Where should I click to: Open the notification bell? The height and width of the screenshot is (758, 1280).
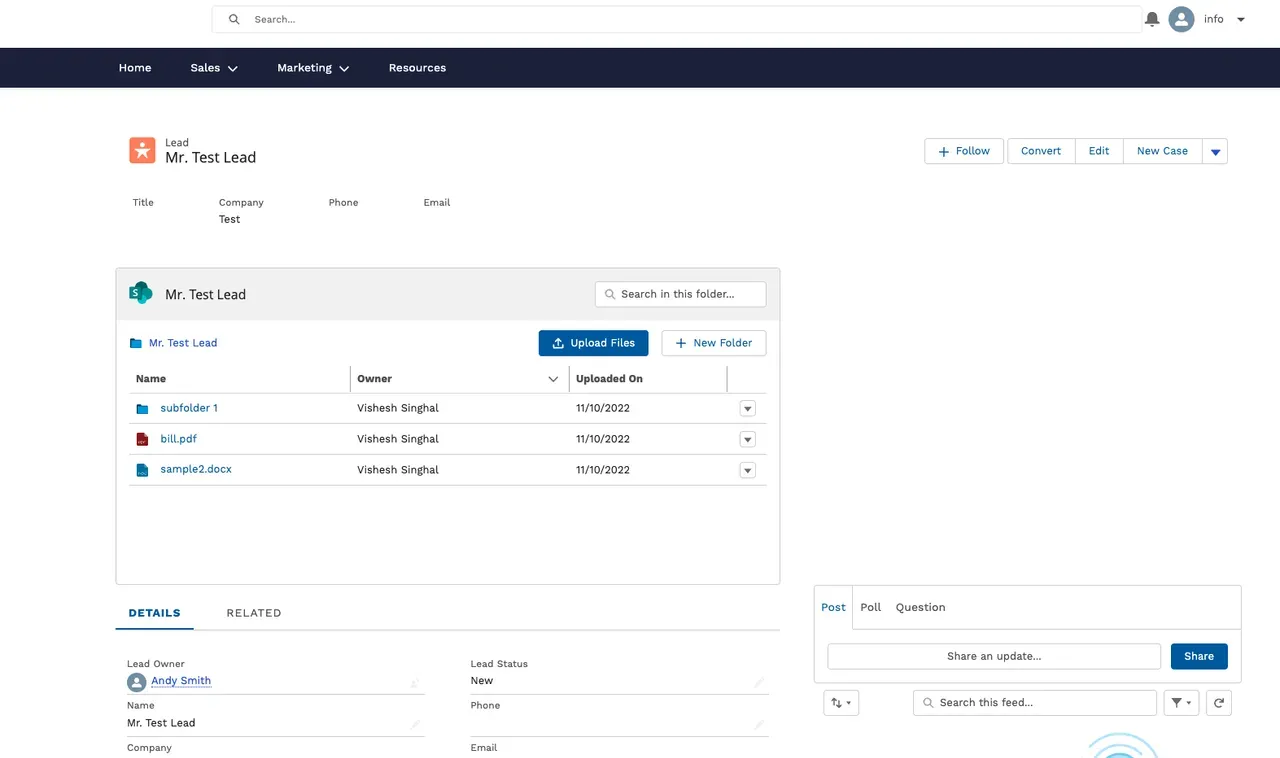1151,18
